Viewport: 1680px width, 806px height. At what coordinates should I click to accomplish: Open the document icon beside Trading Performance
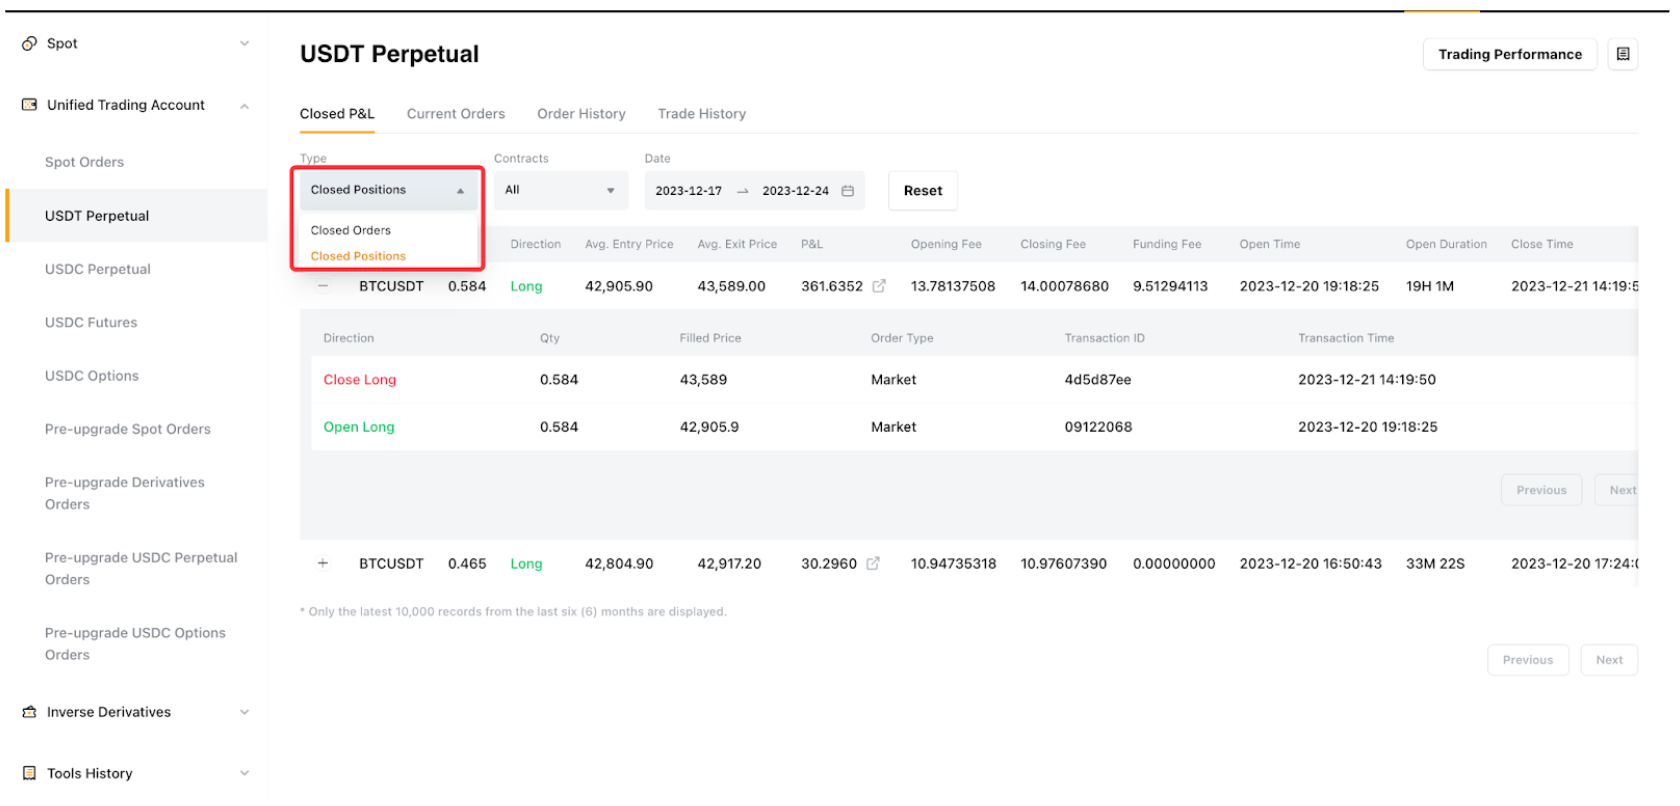click(1622, 54)
